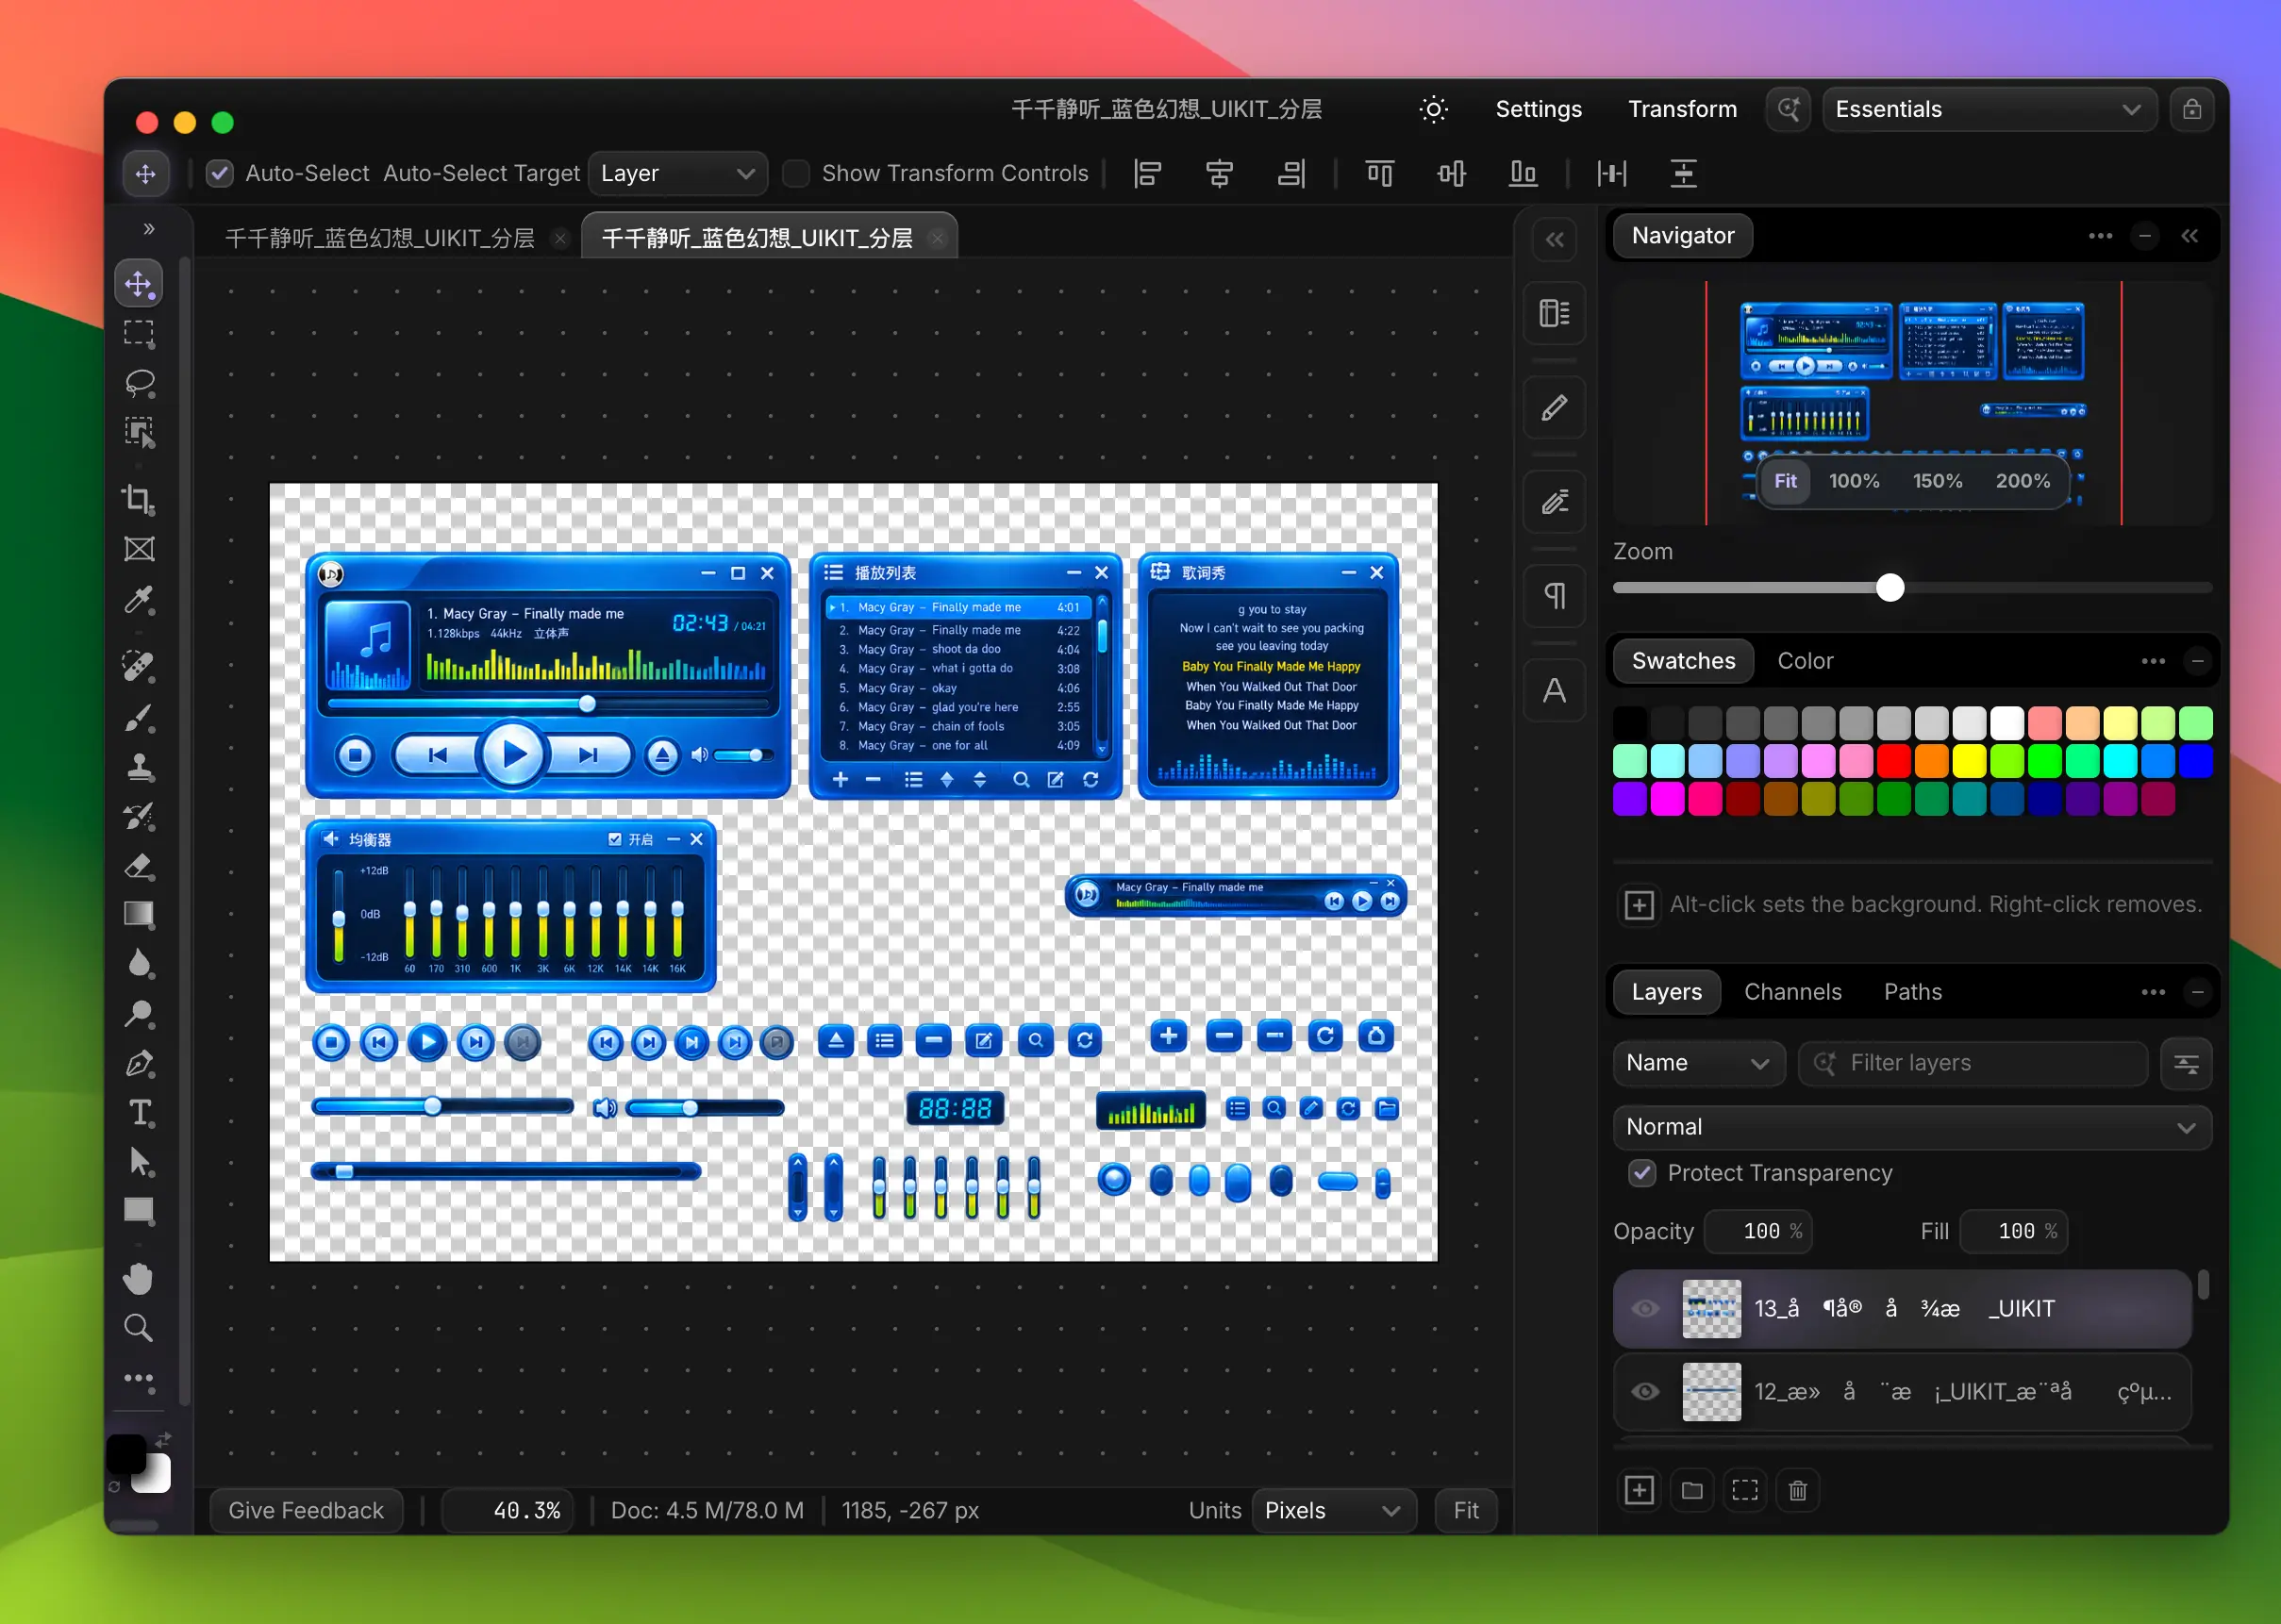Pick the white swatch in Swatches
The image size is (2281, 1624).
pos(2006,722)
